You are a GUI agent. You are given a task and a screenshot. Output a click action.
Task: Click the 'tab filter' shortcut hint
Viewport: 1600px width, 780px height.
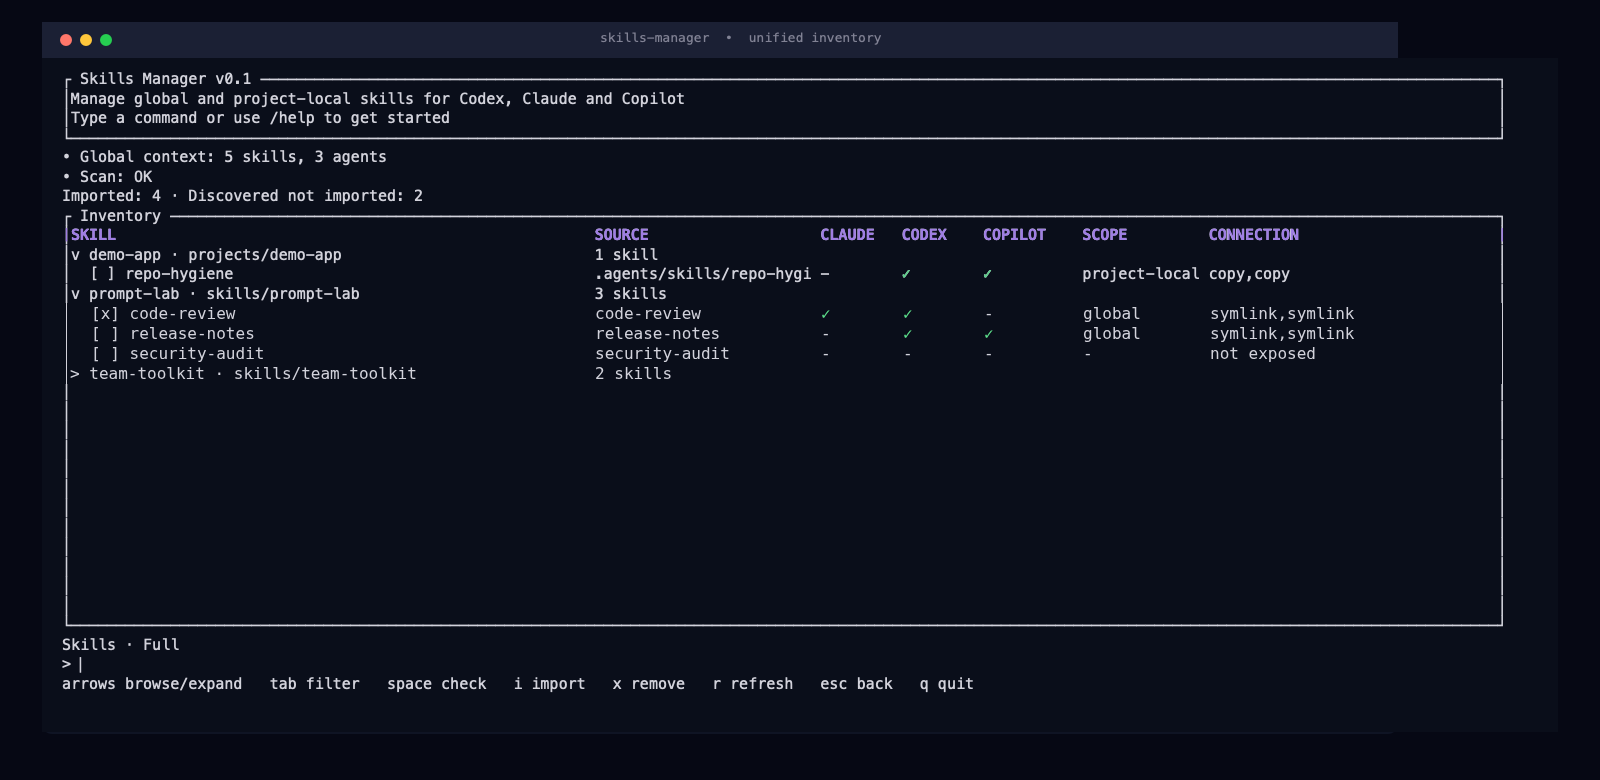[x=314, y=684]
